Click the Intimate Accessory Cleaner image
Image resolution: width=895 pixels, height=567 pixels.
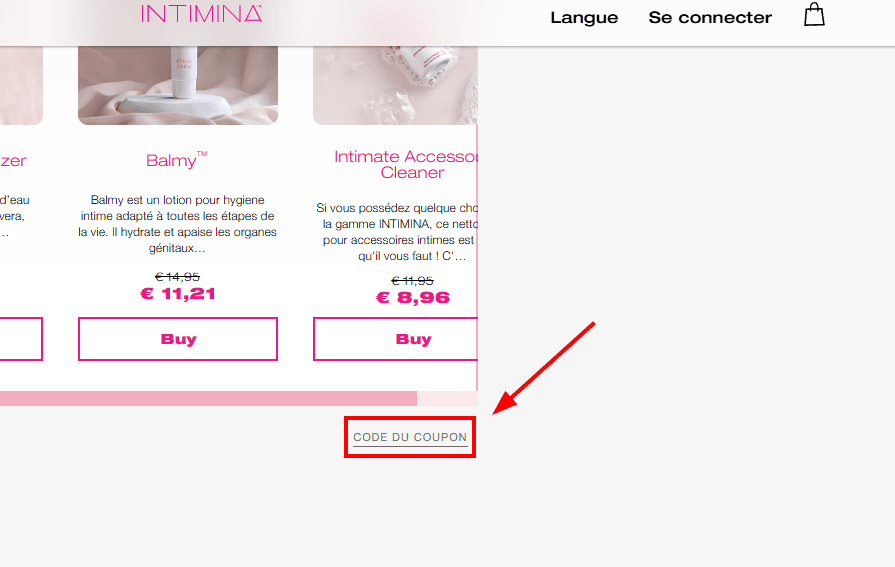[395, 85]
